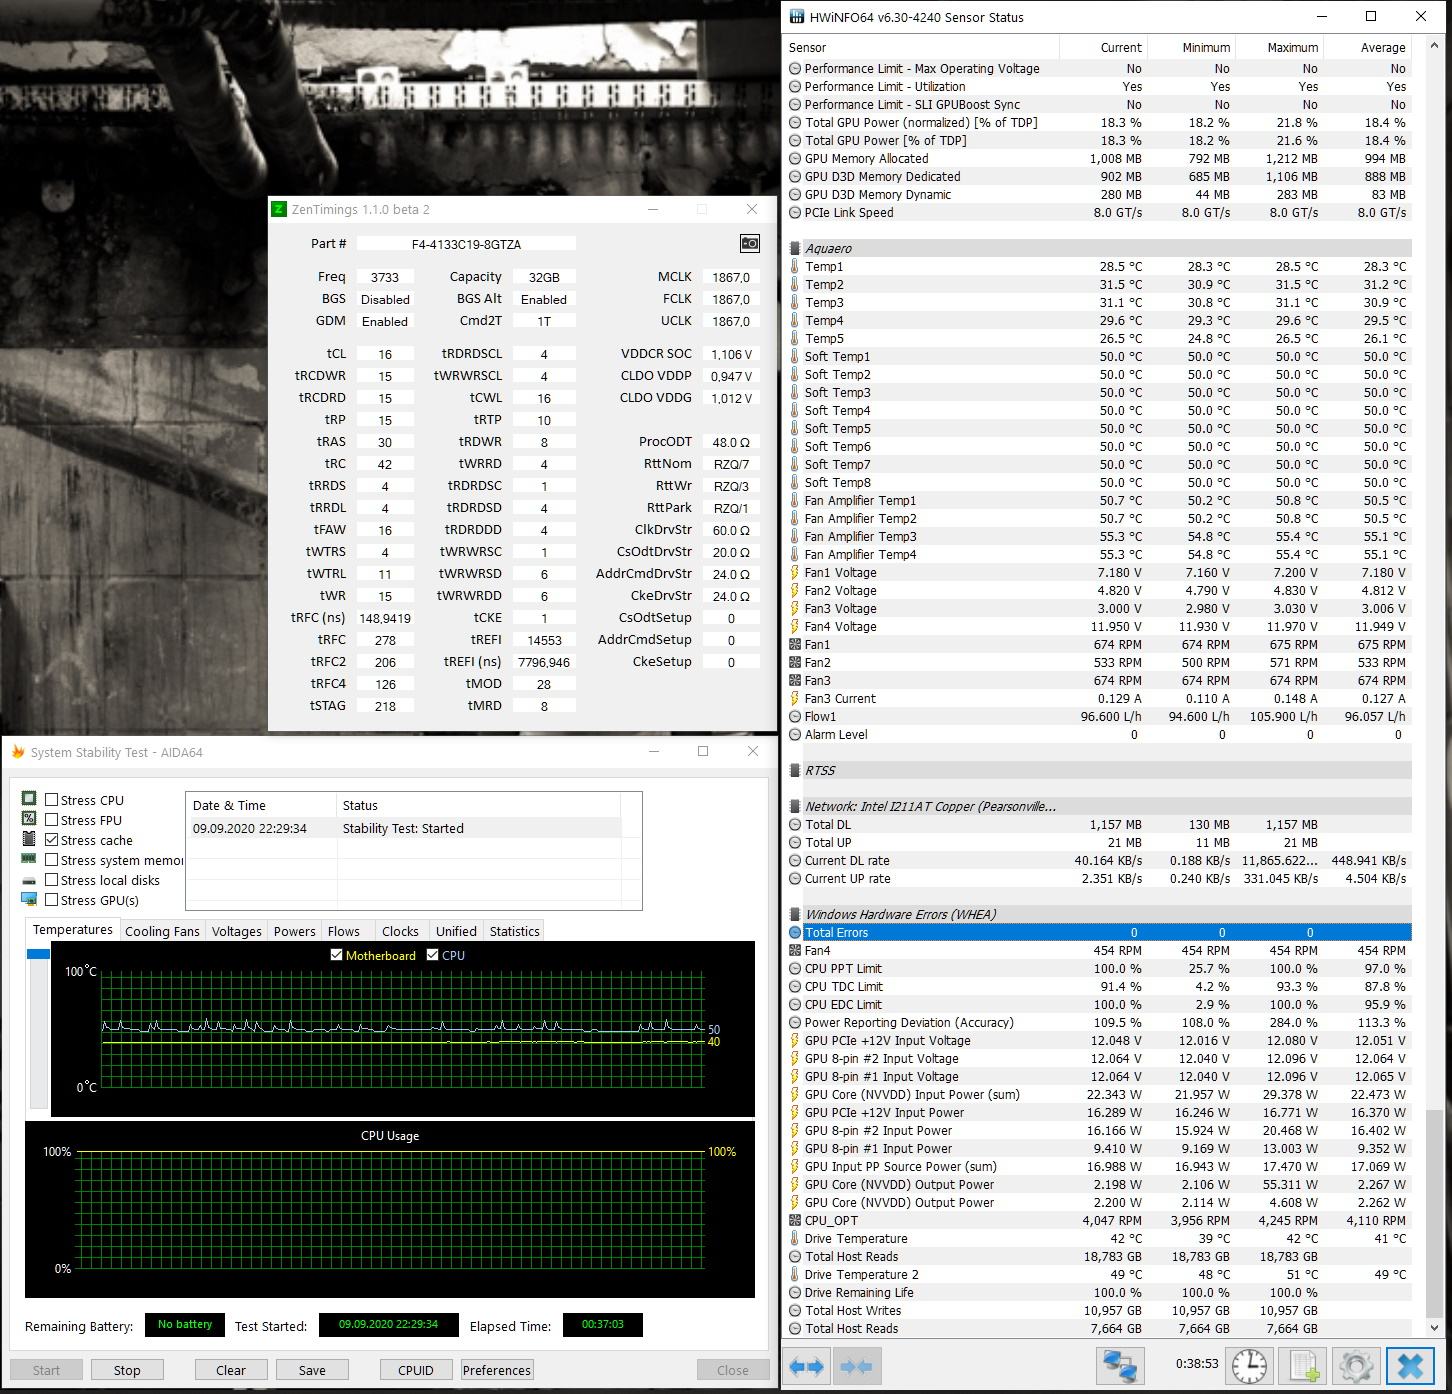Screen dimensions: 1452x1394
Task: Click HWiNFO expand columns arrows button
Action: 806,1366
